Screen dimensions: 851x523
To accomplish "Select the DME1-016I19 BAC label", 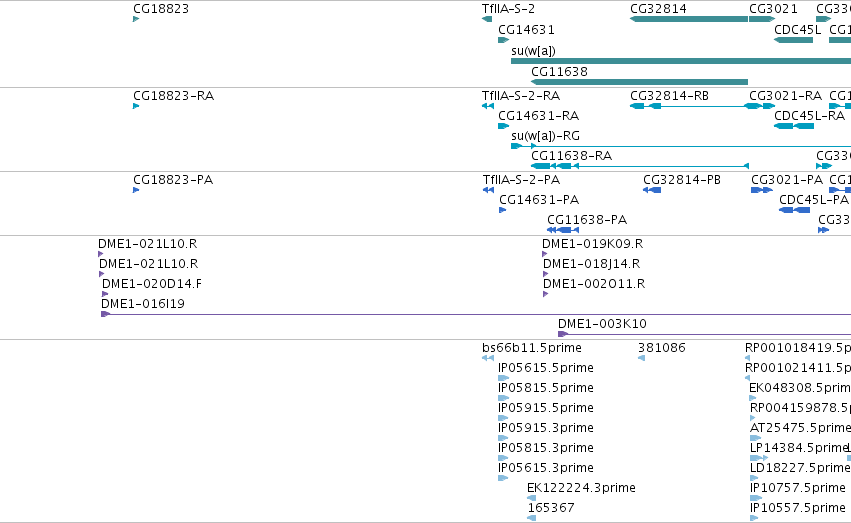I will click(x=143, y=304).
